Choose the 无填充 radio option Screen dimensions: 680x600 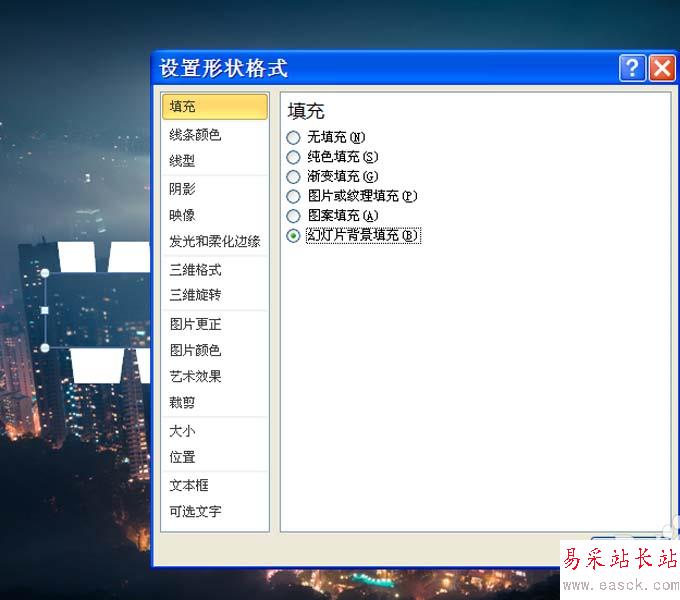click(x=293, y=138)
